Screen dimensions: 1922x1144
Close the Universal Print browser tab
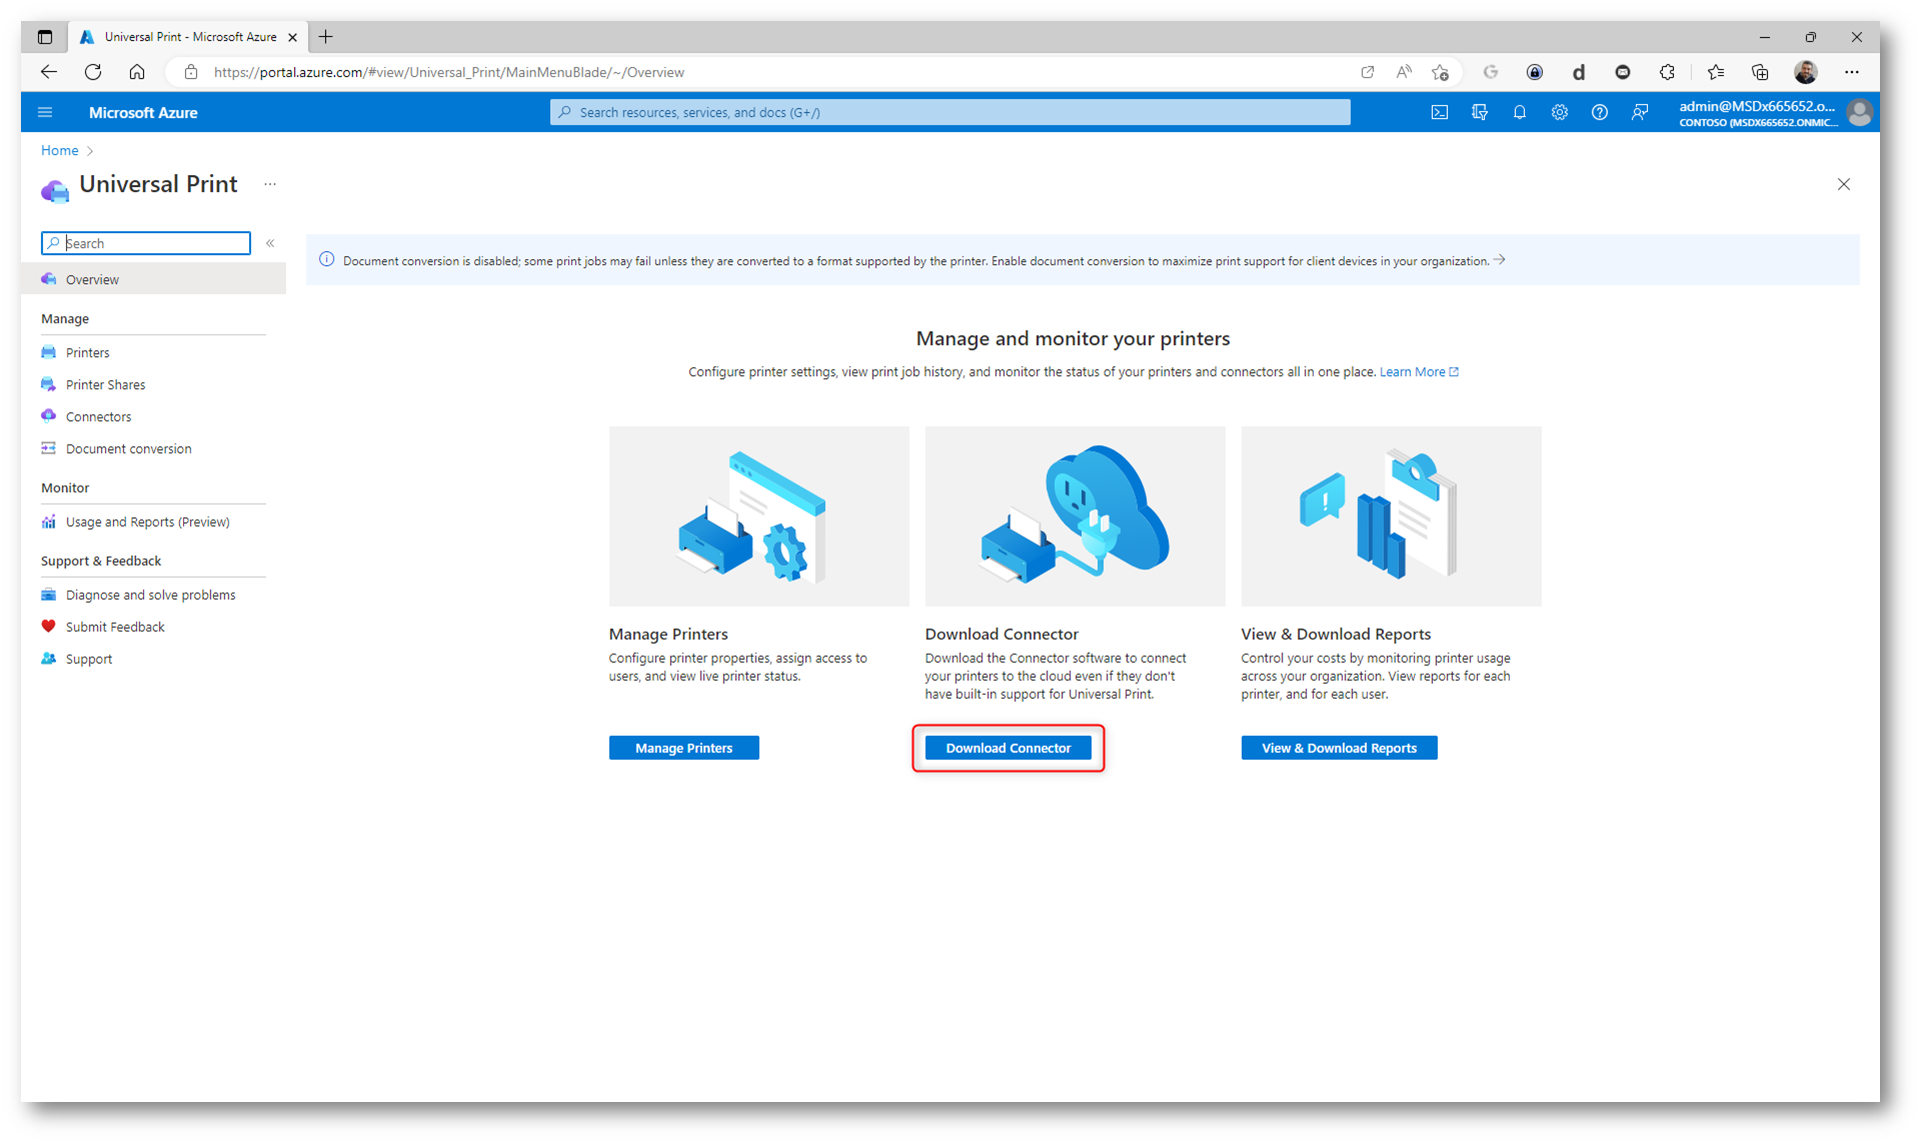(x=293, y=37)
